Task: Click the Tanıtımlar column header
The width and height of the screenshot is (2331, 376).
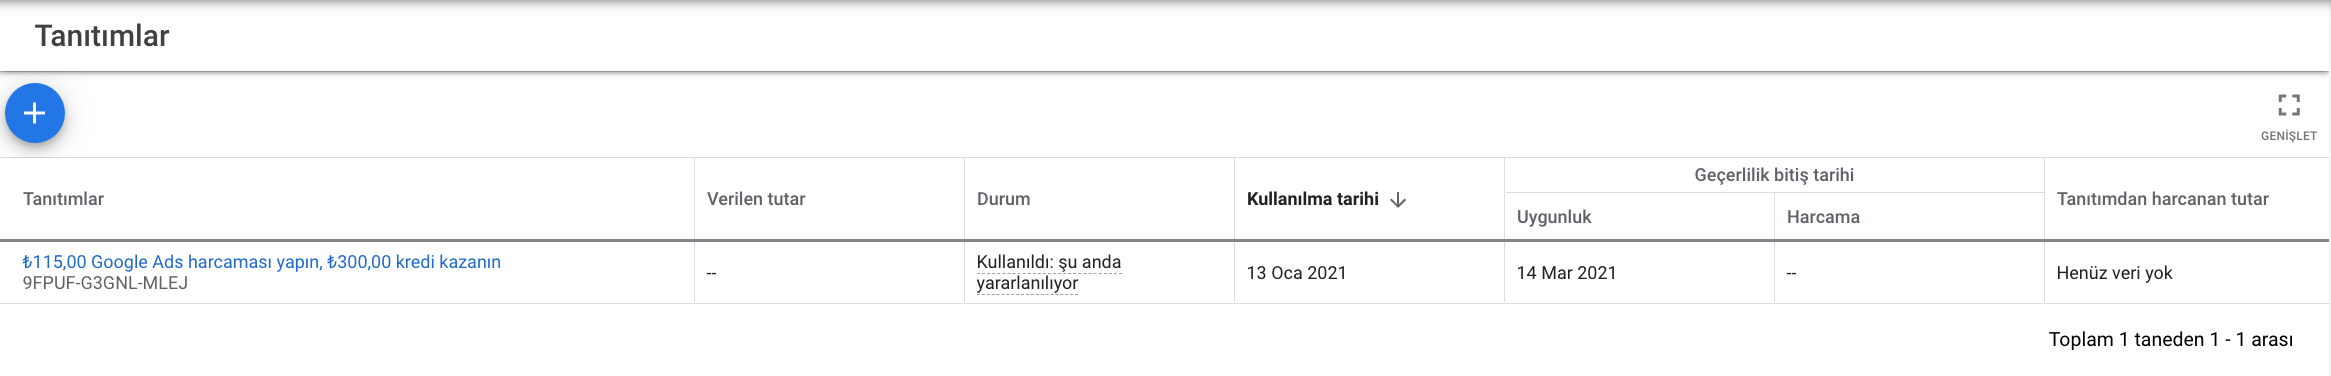Action: (x=63, y=199)
